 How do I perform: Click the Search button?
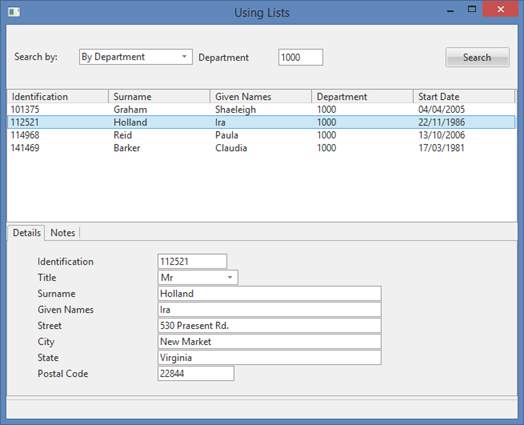(x=477, y=57)
